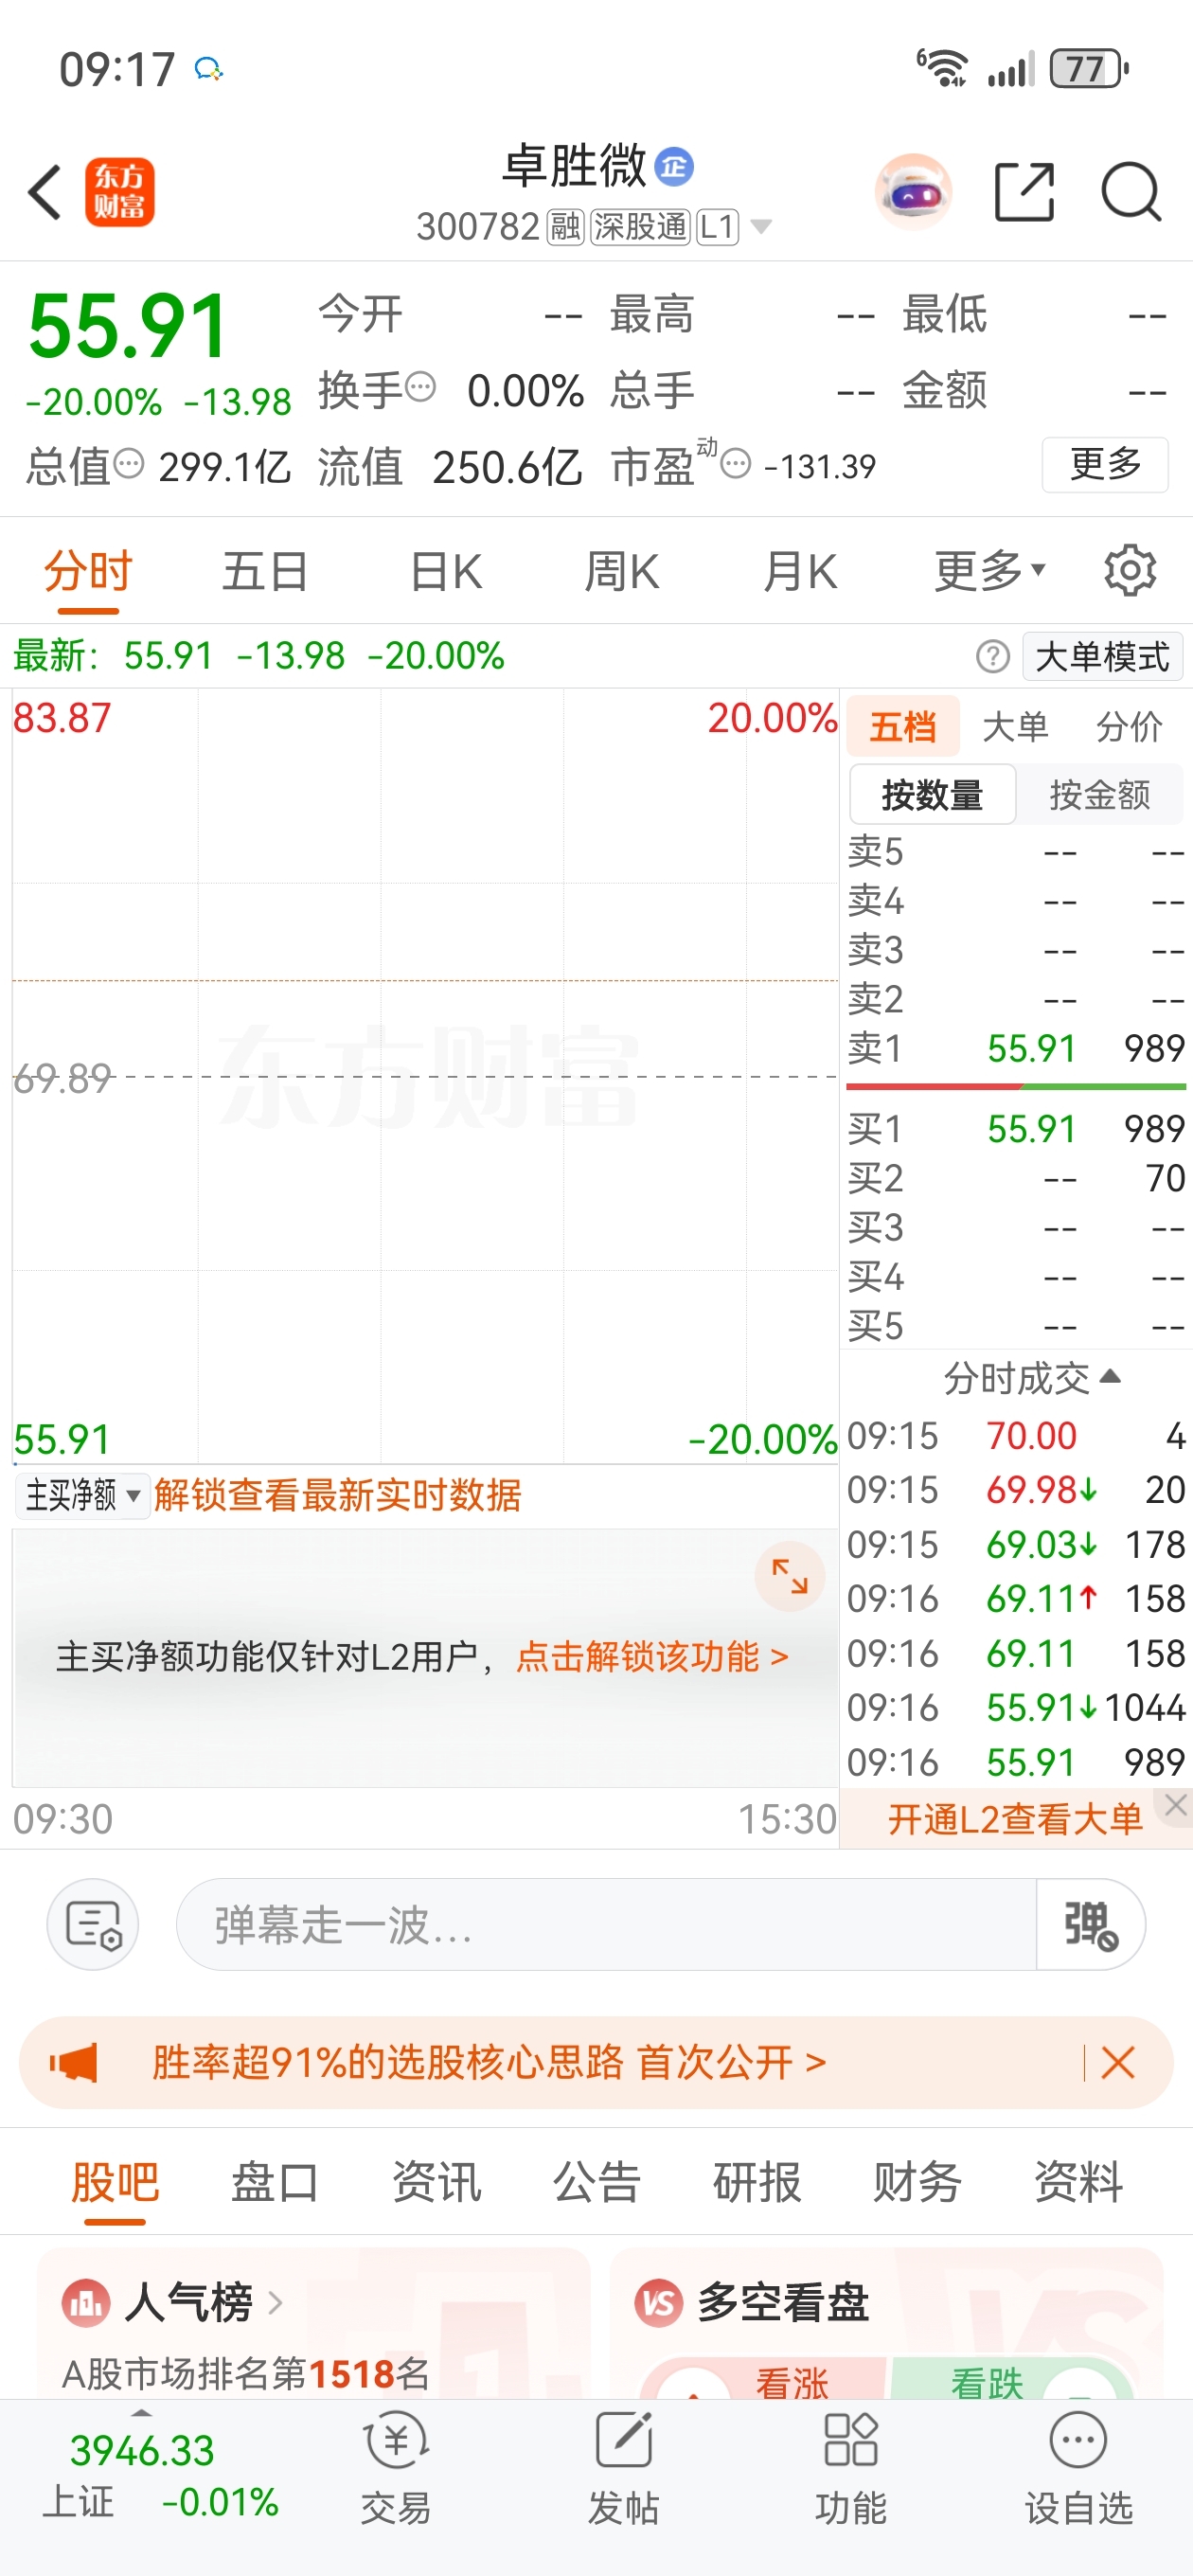Tap the 弹 barrage toggle icon

click(1090, 1924)
